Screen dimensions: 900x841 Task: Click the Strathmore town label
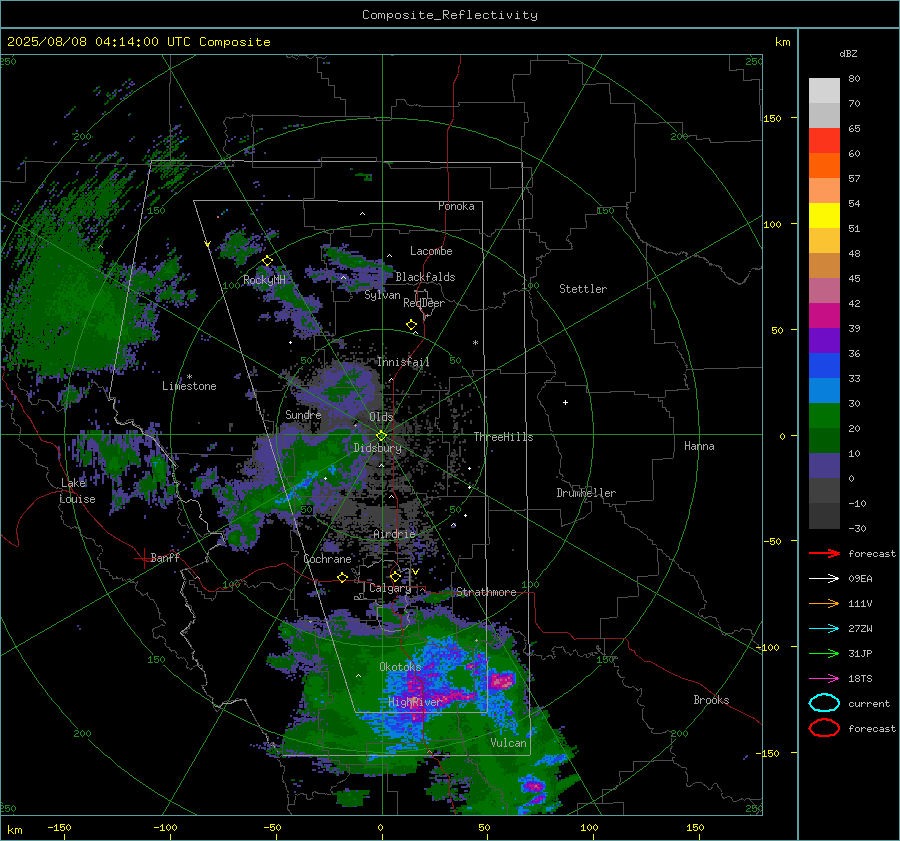(x=486, y=592)
